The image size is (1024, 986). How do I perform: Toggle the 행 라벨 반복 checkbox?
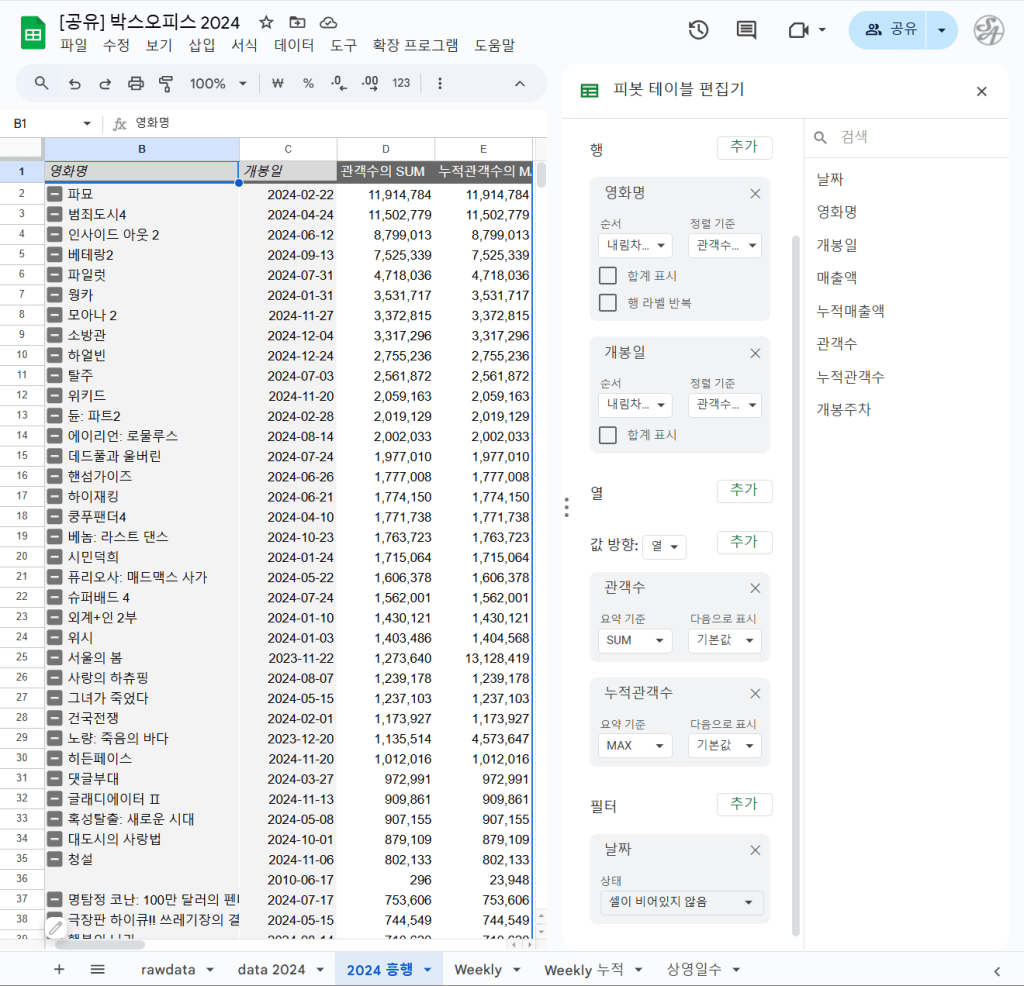(x=607, y=303)
